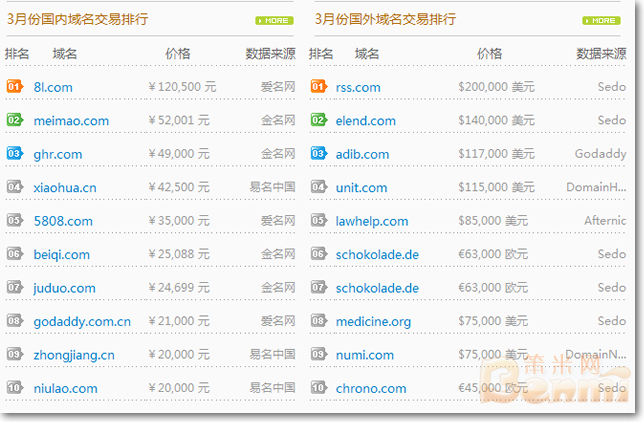The height and width of the screenshot is (422, 644).
Task: Open the niulao.com domain link
Action: click(65, 388)
